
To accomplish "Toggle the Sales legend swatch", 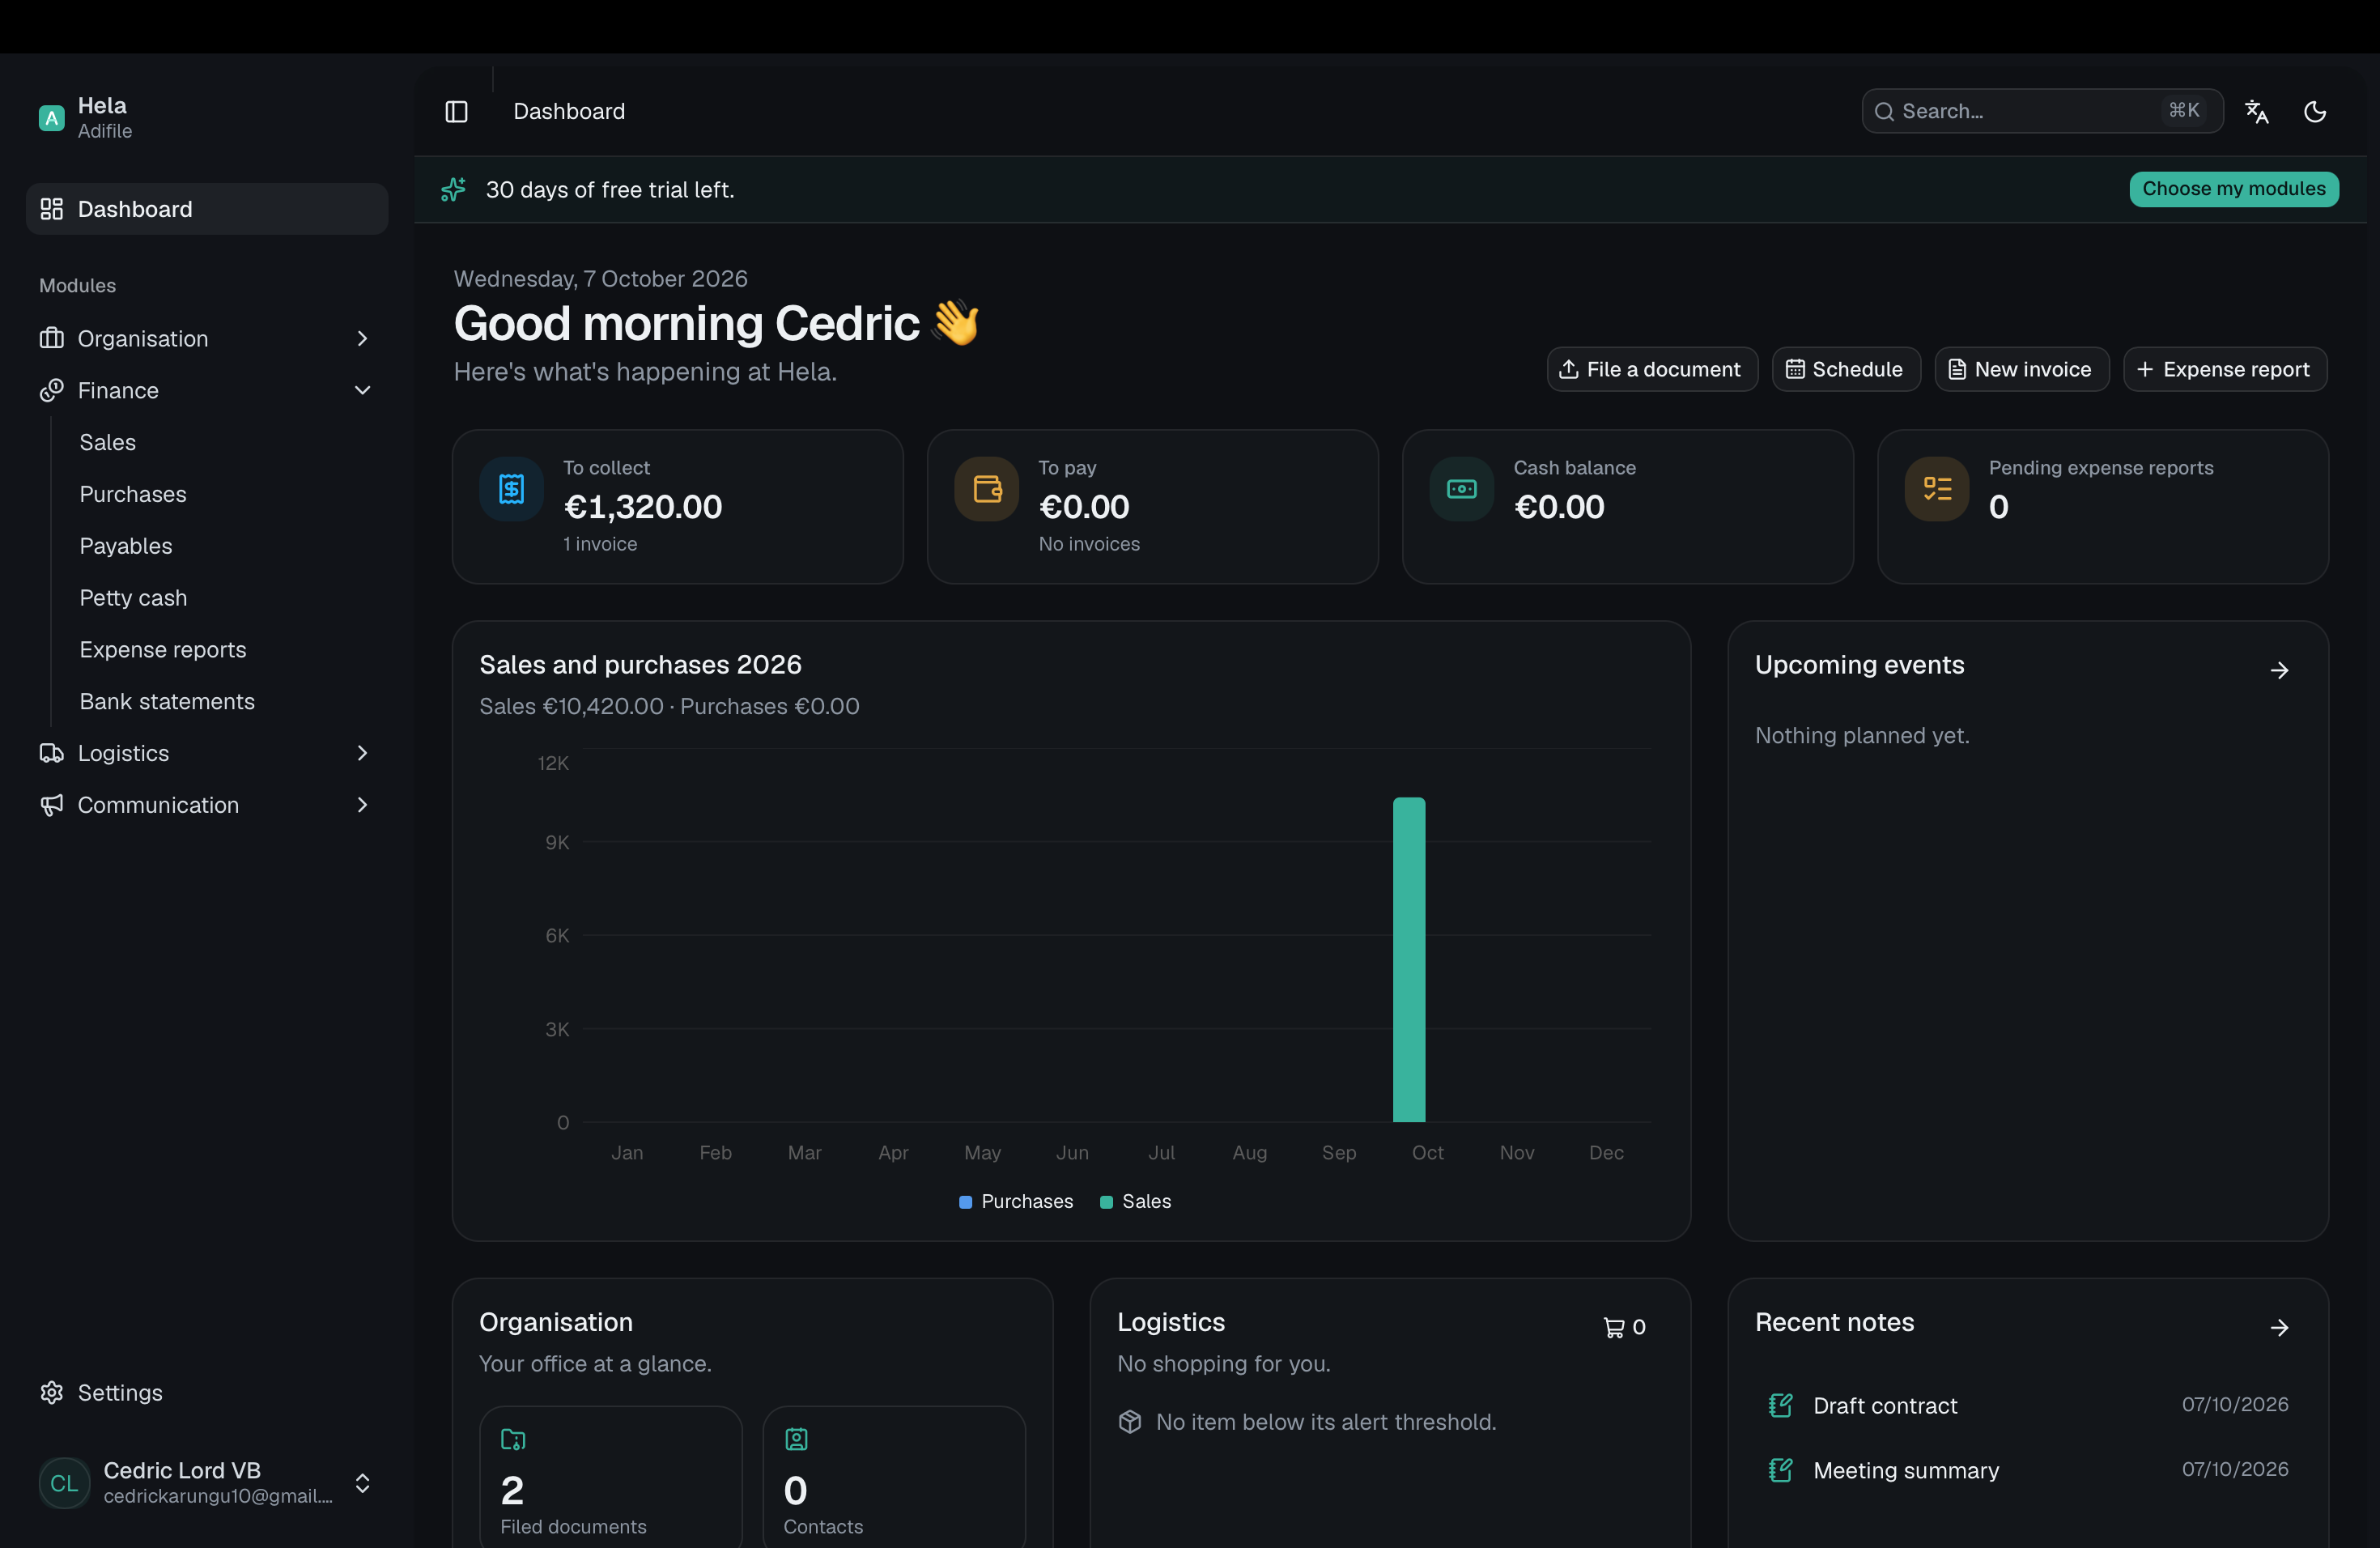I will point(1106,1202).
